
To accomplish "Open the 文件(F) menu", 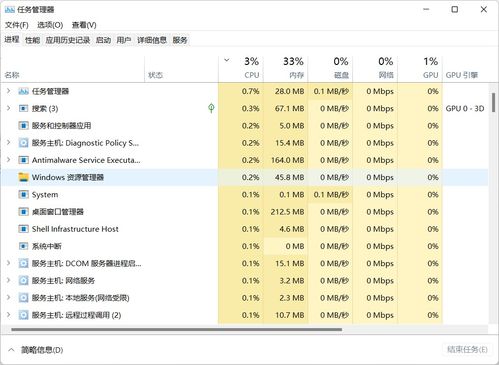I will coord(17,25).
